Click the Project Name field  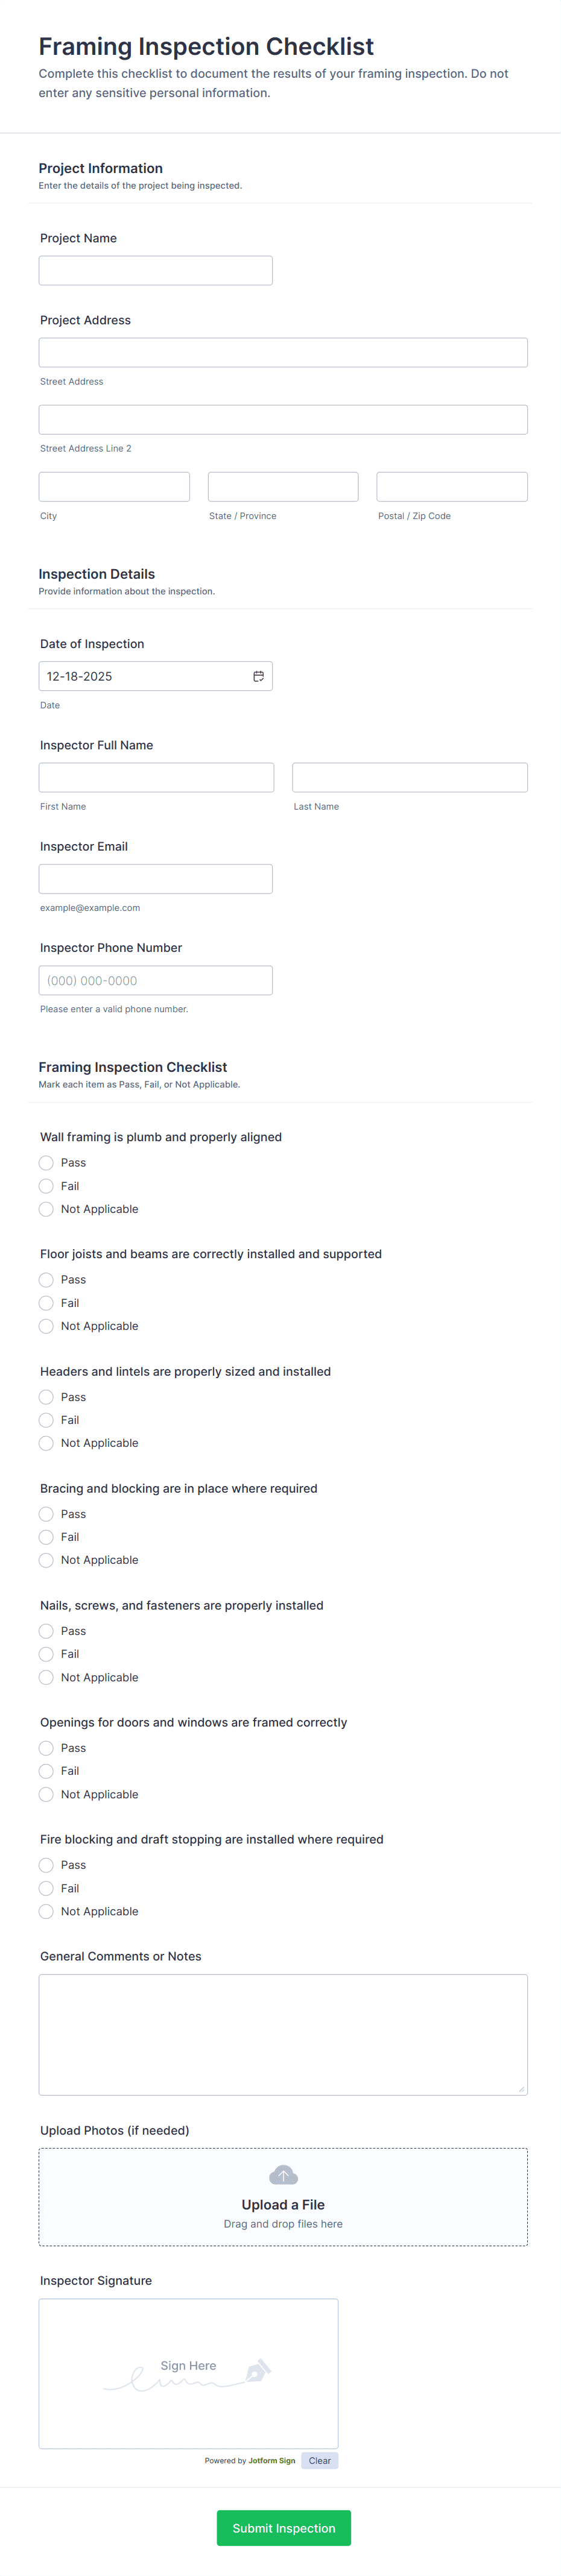[155, 270]
